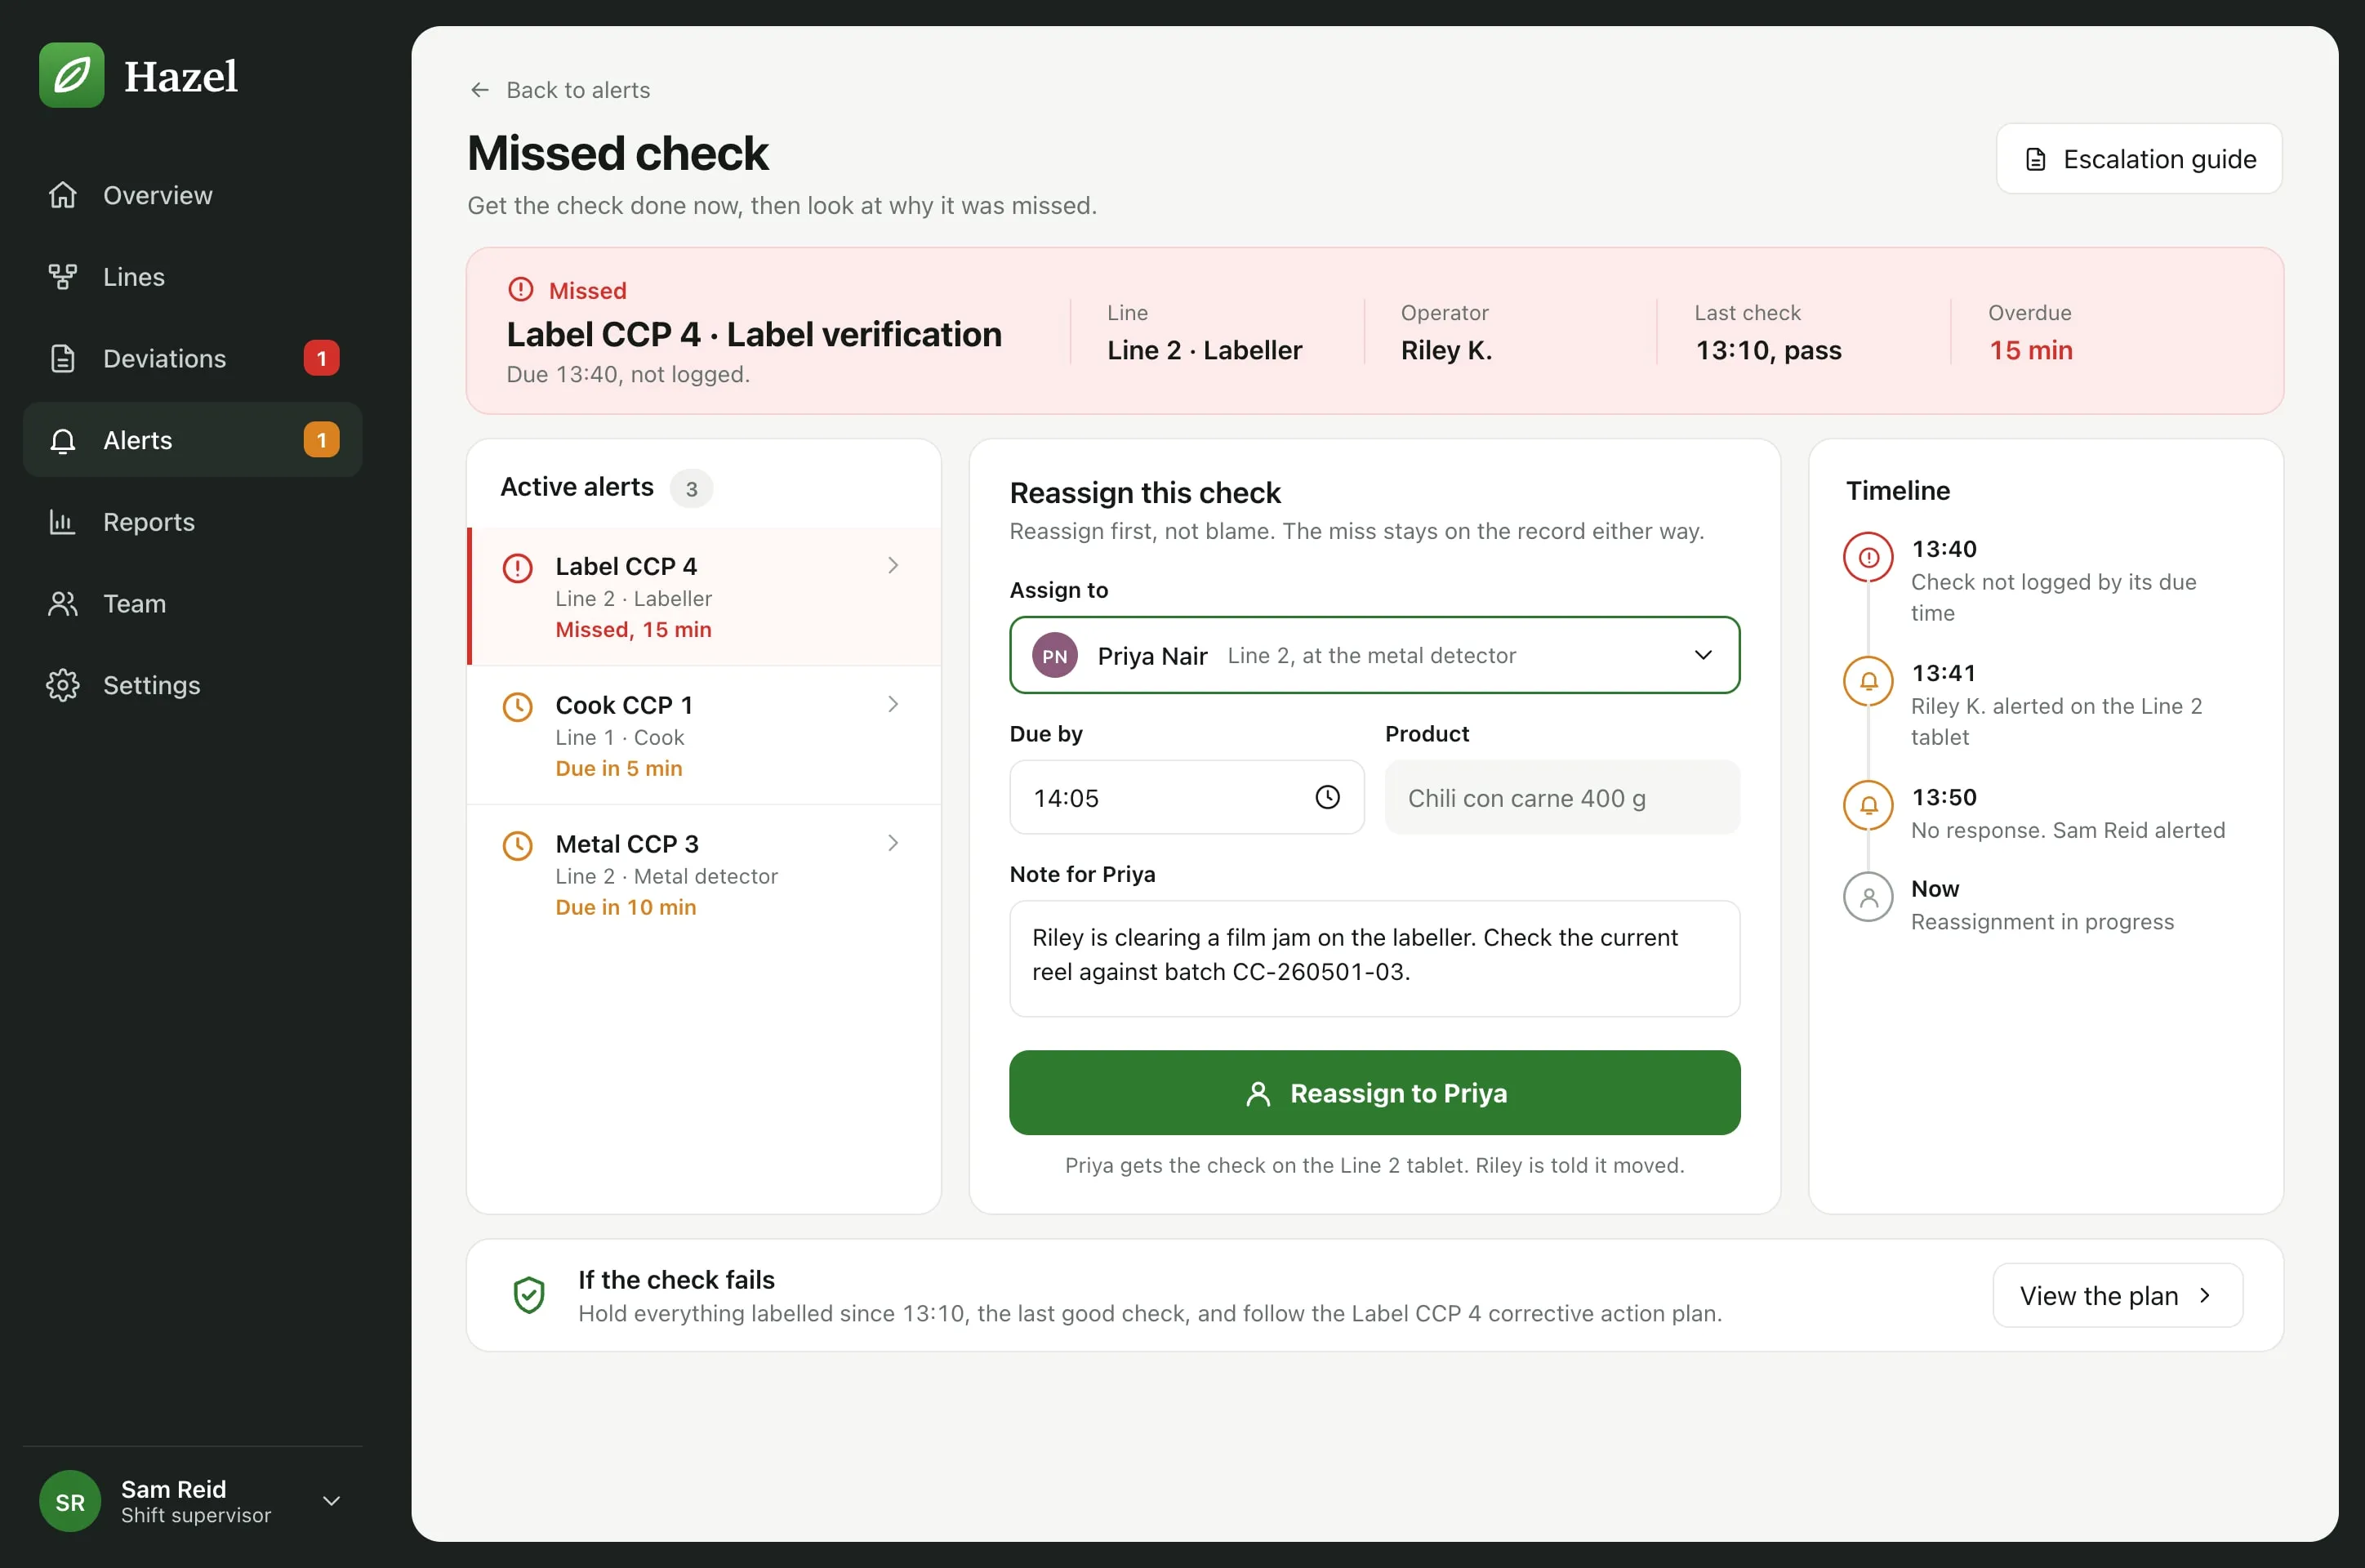Click the 13:40 red timeline marker
2365x1568 pixels.
pos(1868,557)
